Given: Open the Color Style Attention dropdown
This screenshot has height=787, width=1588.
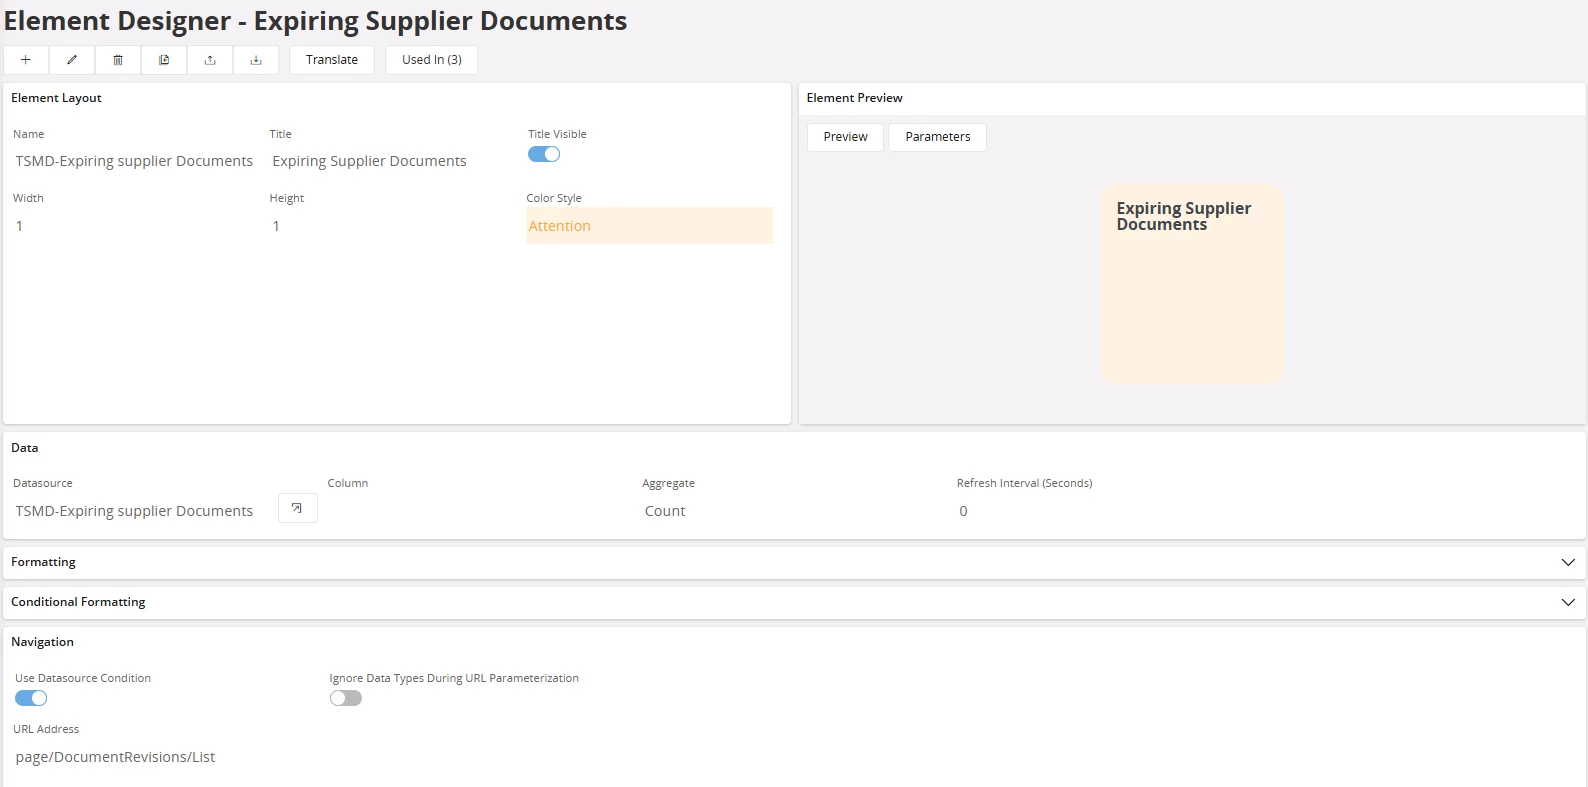Looking at the screenshot, I should click(649, 226).
